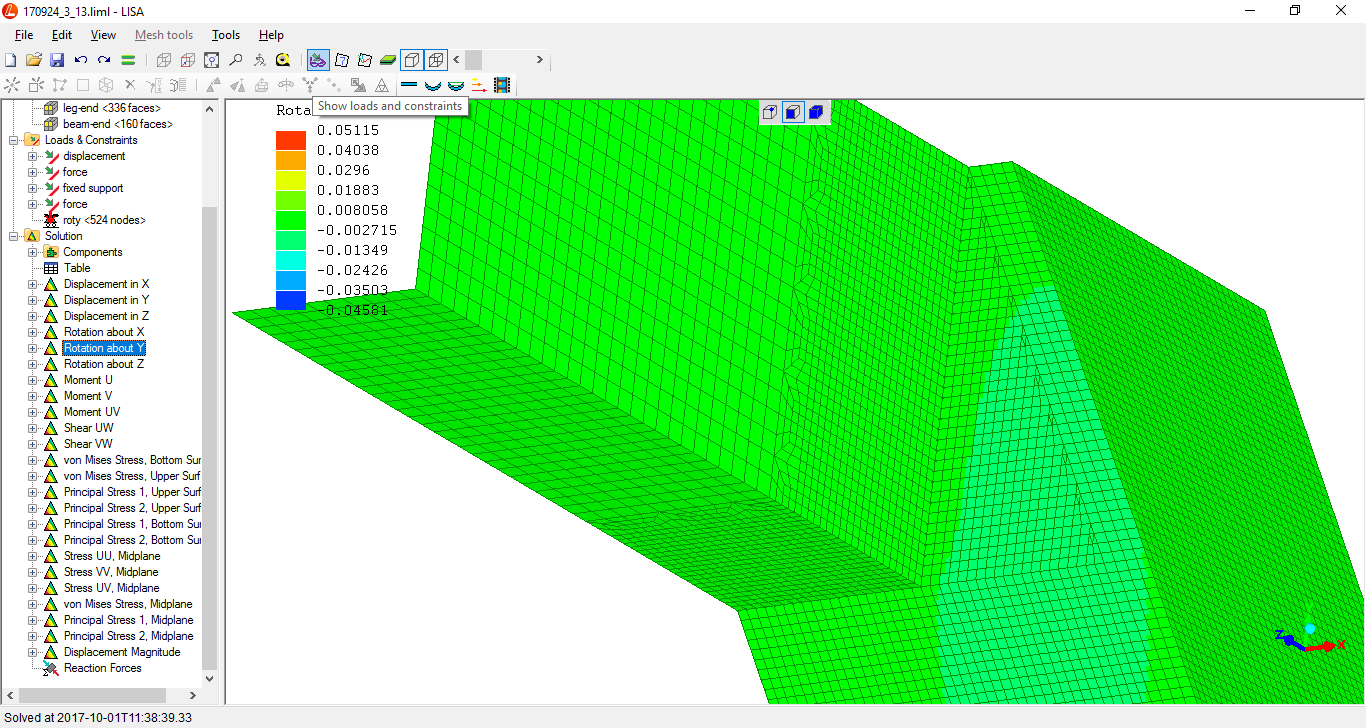Click the animation film strip icon

501,85
